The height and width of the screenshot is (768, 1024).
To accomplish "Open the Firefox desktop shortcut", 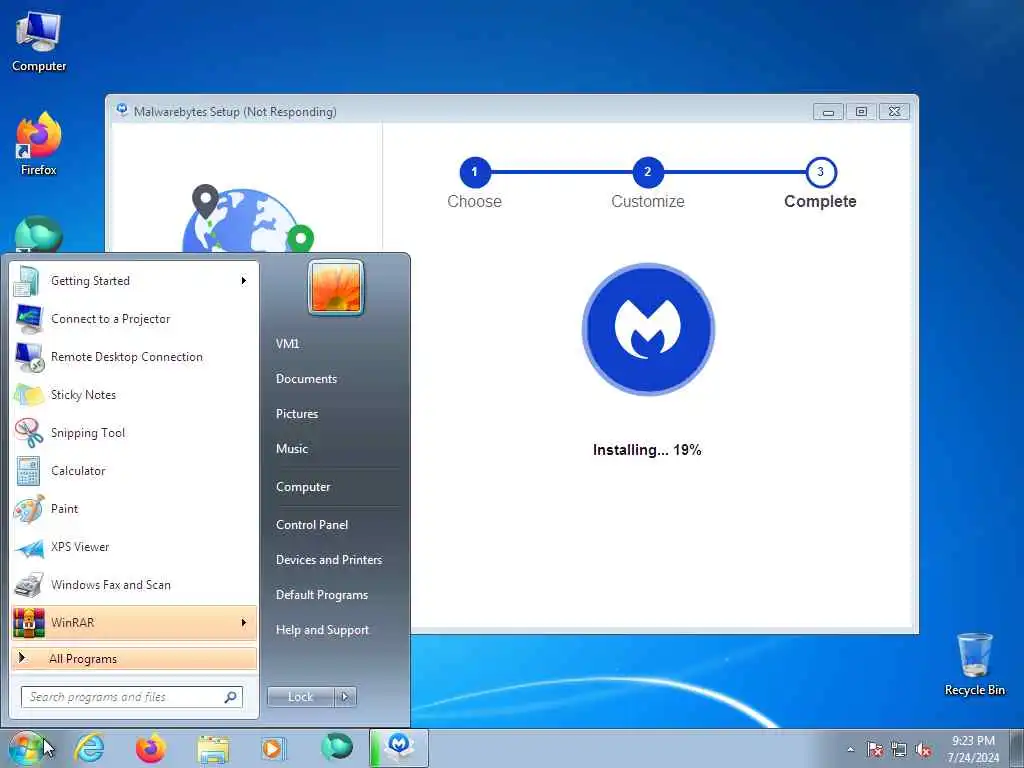I will point(39,144).
